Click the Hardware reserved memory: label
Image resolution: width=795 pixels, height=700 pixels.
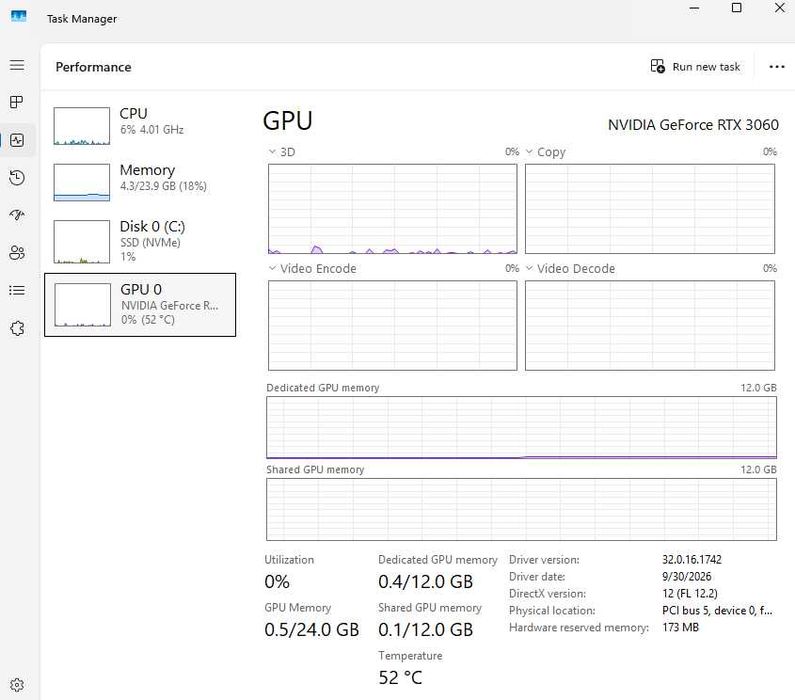pos(579,628)
